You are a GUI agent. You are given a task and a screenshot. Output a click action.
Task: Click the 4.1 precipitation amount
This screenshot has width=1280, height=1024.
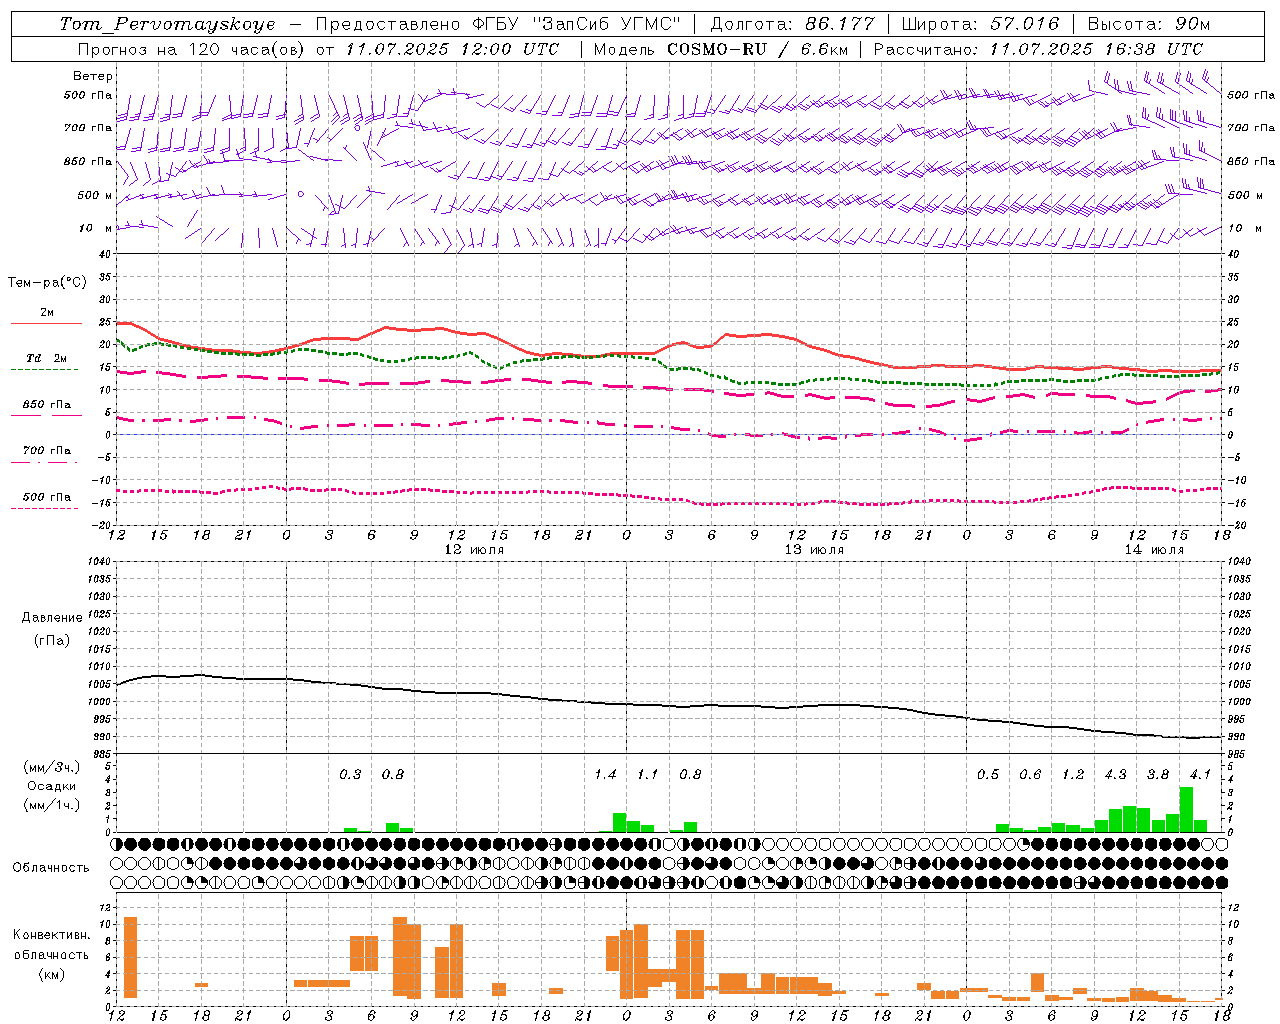(x=1200, y=775)
